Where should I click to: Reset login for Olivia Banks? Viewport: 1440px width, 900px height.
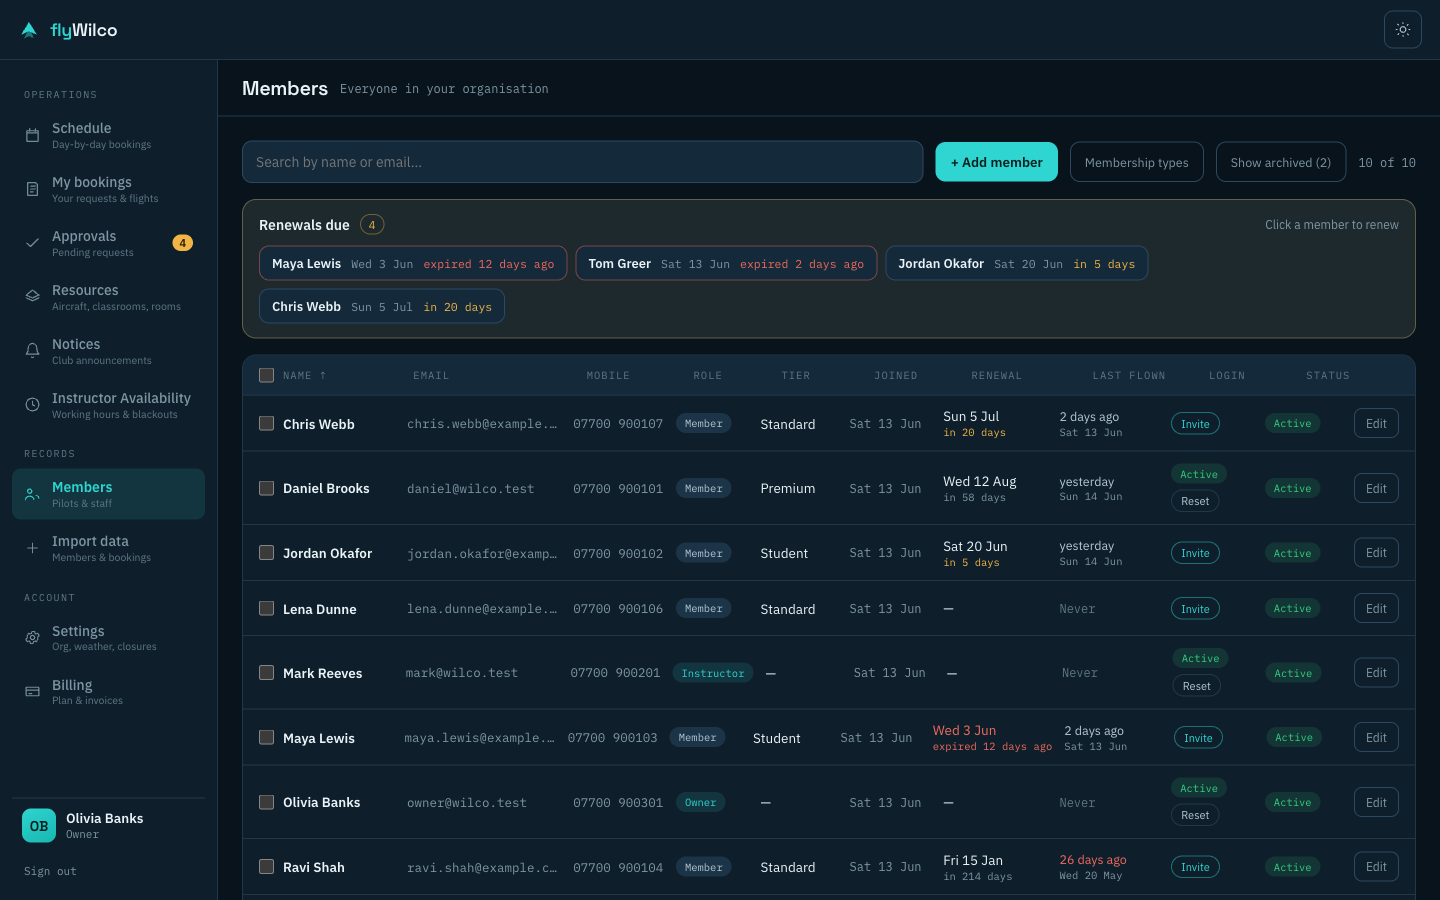click(x=1195, y=815)
